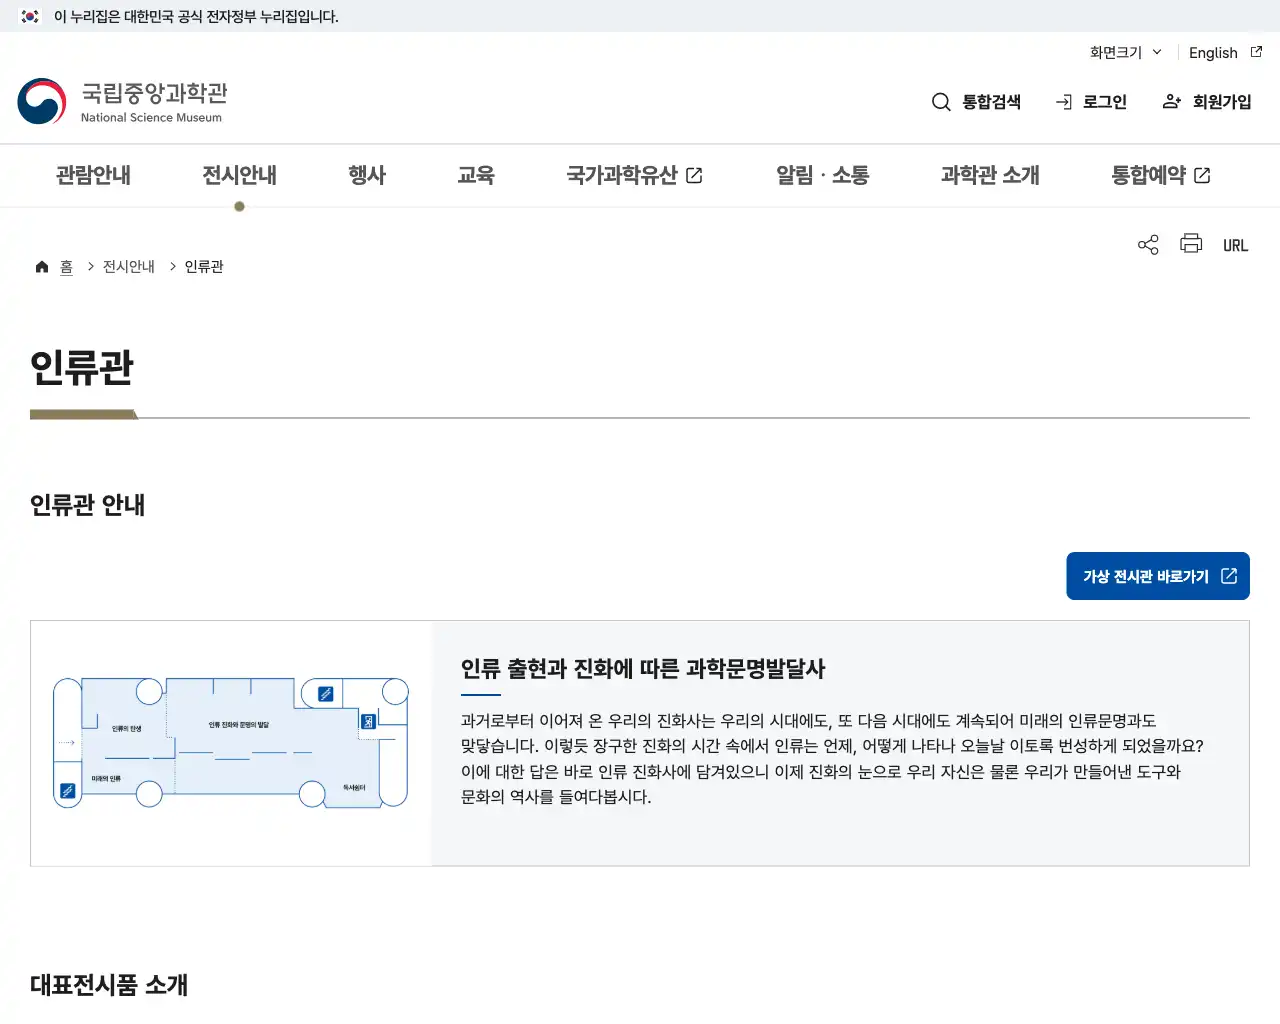Open the 통합검색 search icon
Viewport: 1280px width, 1024px height.
tap(941, 101)
